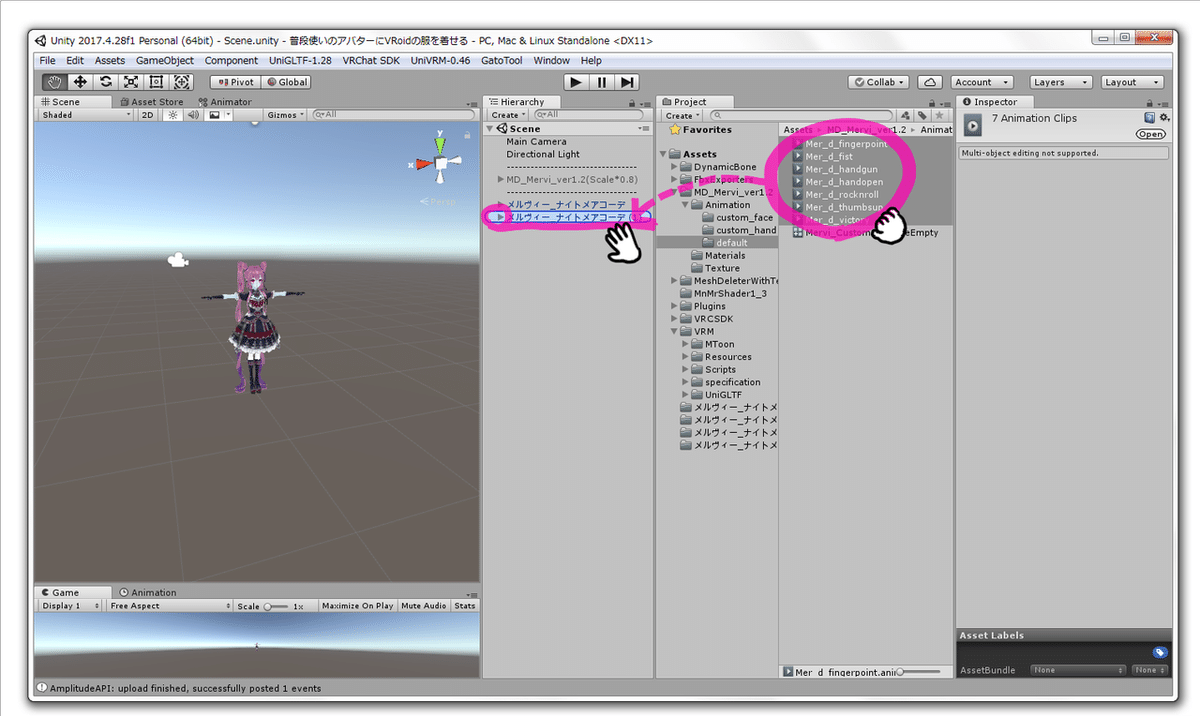
Task: Toggle scene lighting sun icon
Action: [x=172, y=115]
